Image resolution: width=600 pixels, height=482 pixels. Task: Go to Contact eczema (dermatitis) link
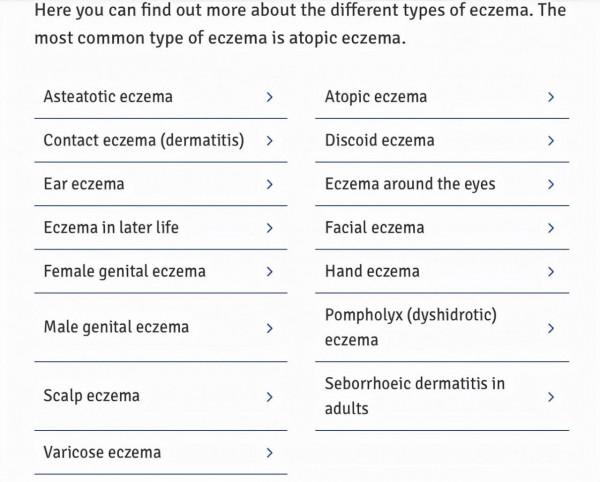(x=143, y=141)
